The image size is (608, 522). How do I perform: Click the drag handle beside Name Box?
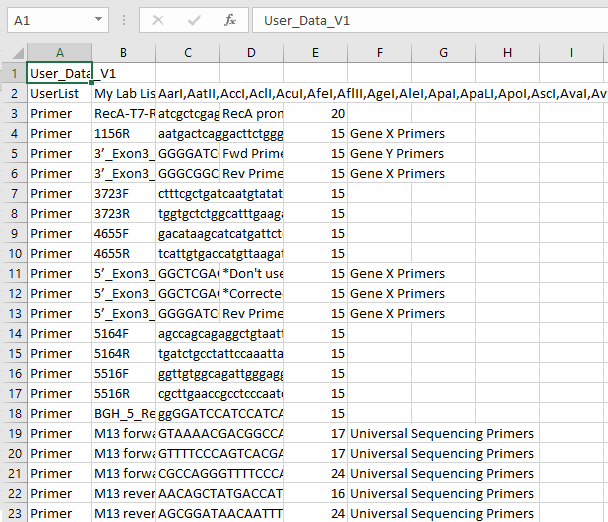121,20
